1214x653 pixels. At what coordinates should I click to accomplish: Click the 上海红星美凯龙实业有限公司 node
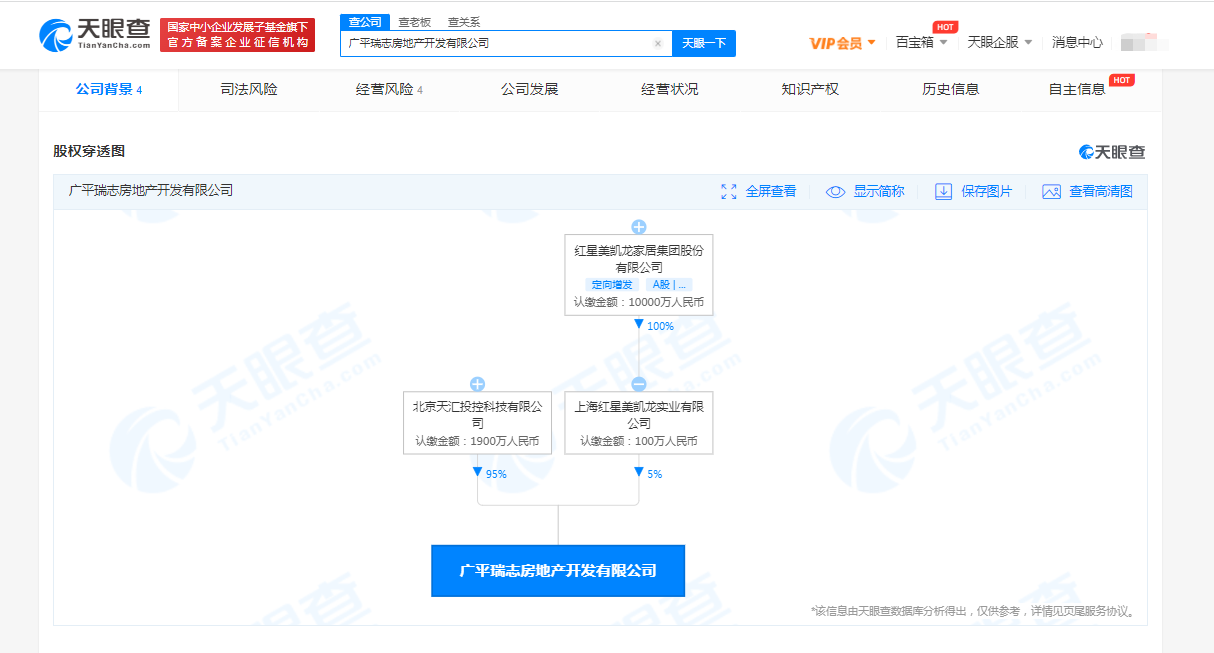pos(638,423)
